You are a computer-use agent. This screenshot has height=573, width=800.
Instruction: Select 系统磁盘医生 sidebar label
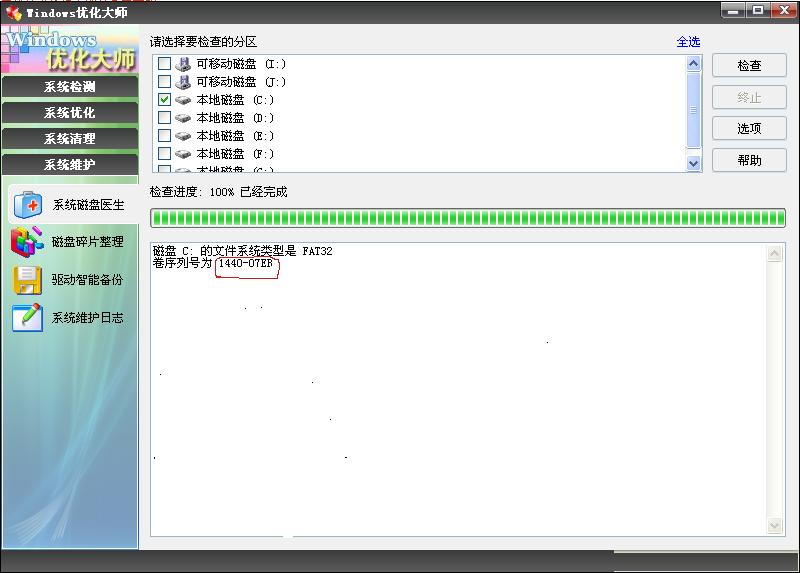tap(88, 205)
